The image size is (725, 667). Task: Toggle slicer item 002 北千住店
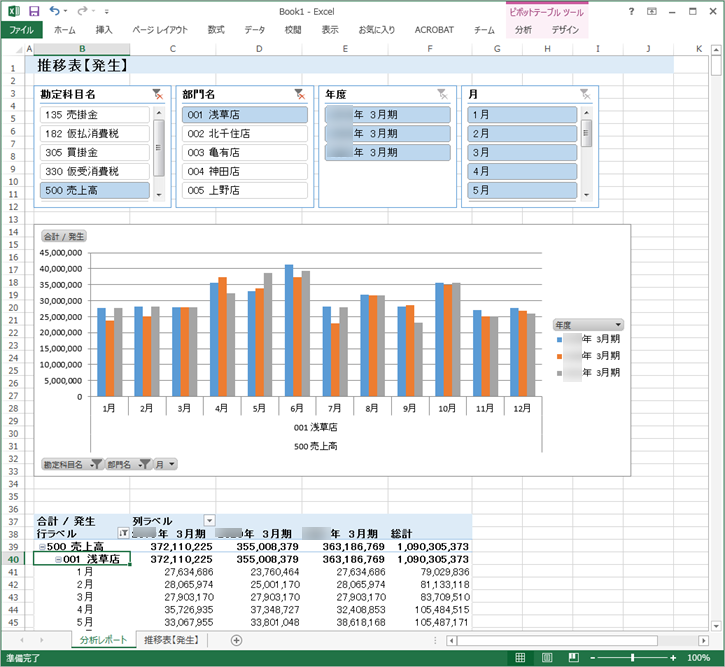(x=245, y=134)
